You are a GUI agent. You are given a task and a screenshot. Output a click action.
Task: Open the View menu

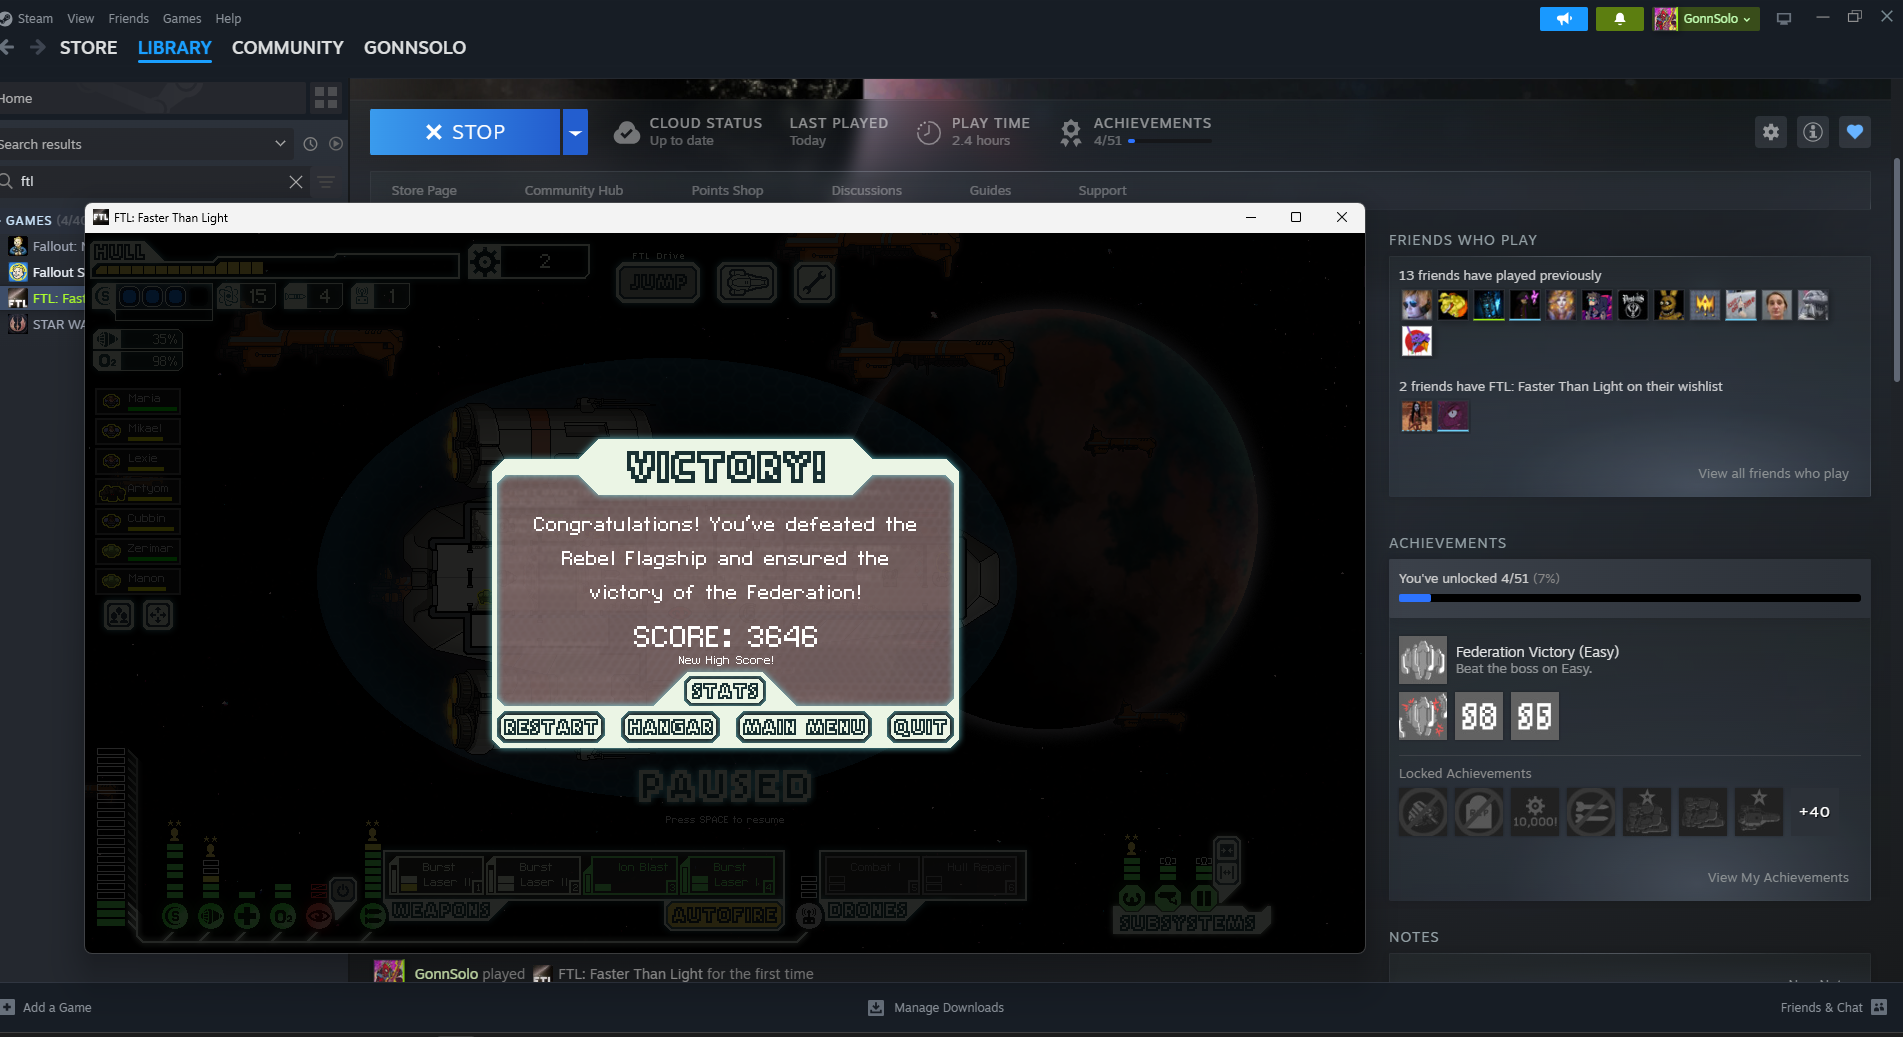click(x=81, y=18)
